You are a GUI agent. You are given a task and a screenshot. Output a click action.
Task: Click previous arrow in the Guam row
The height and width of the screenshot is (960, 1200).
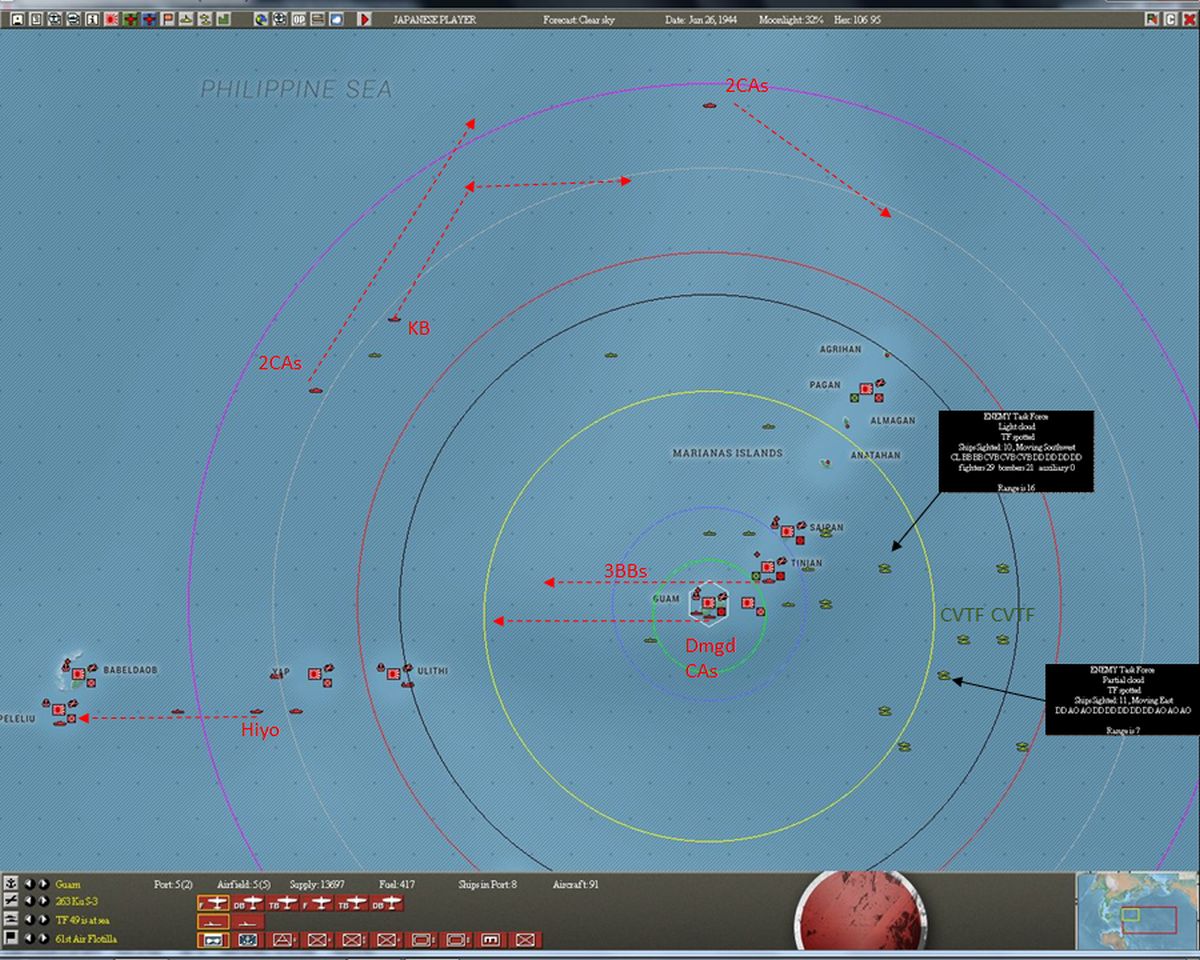(x=30, y=884)
